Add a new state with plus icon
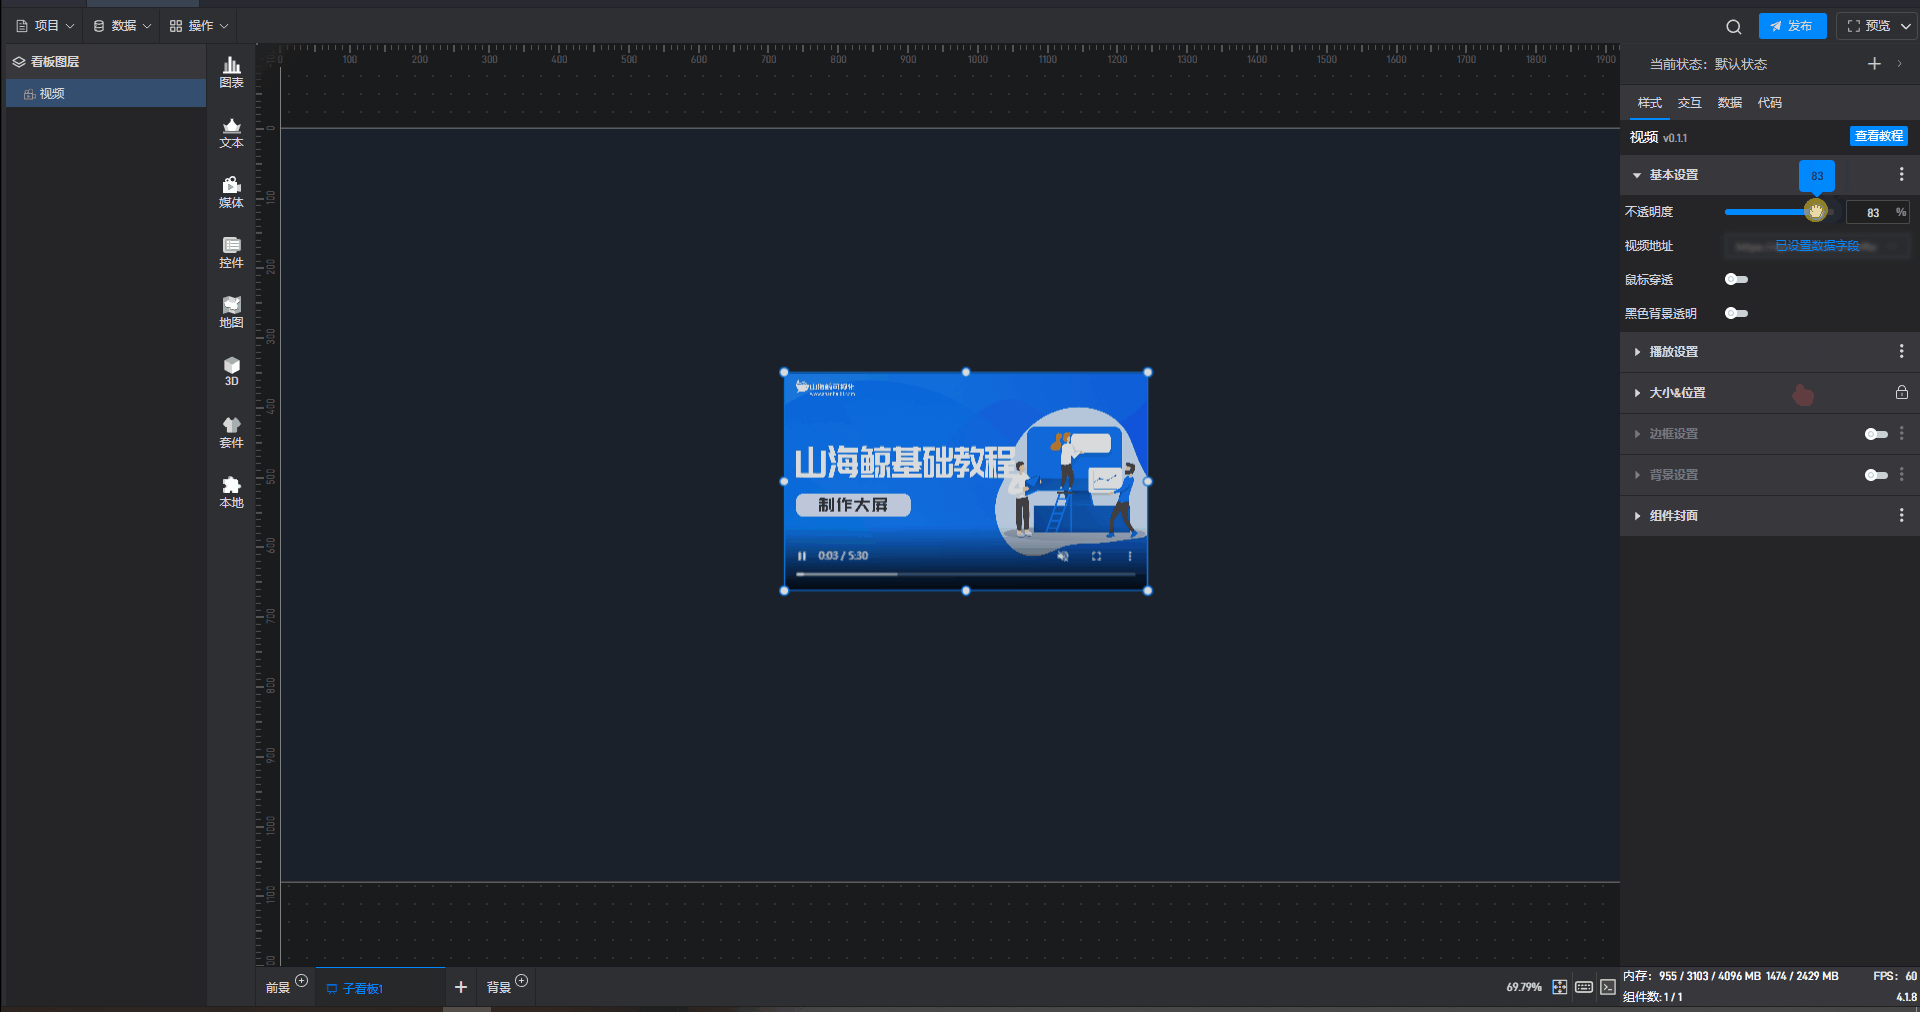 click(1874, 64)
